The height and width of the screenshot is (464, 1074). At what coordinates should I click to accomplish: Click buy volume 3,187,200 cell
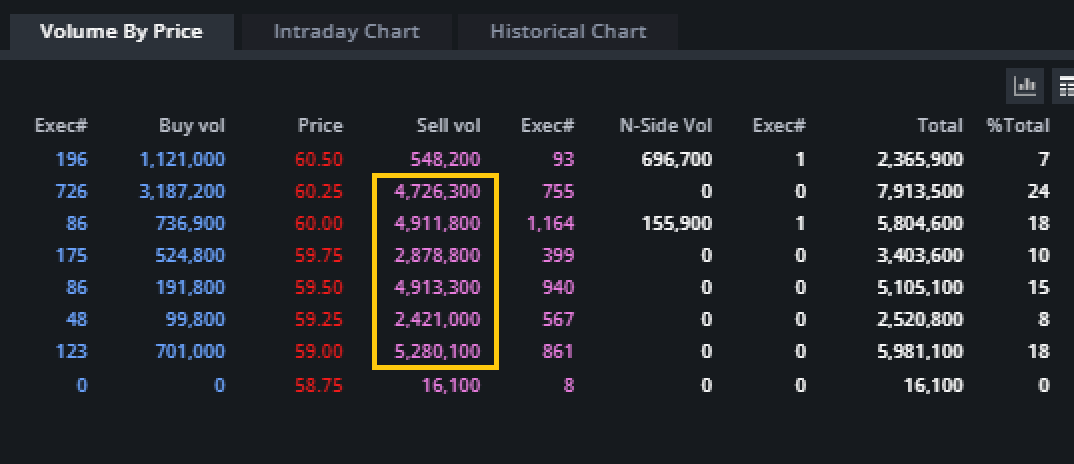[182, 191]
